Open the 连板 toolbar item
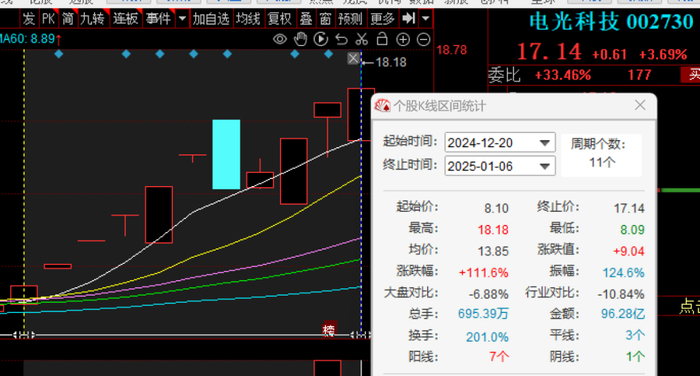The height and width of the screenshot is (376, 700). click(x=125, y=19)
